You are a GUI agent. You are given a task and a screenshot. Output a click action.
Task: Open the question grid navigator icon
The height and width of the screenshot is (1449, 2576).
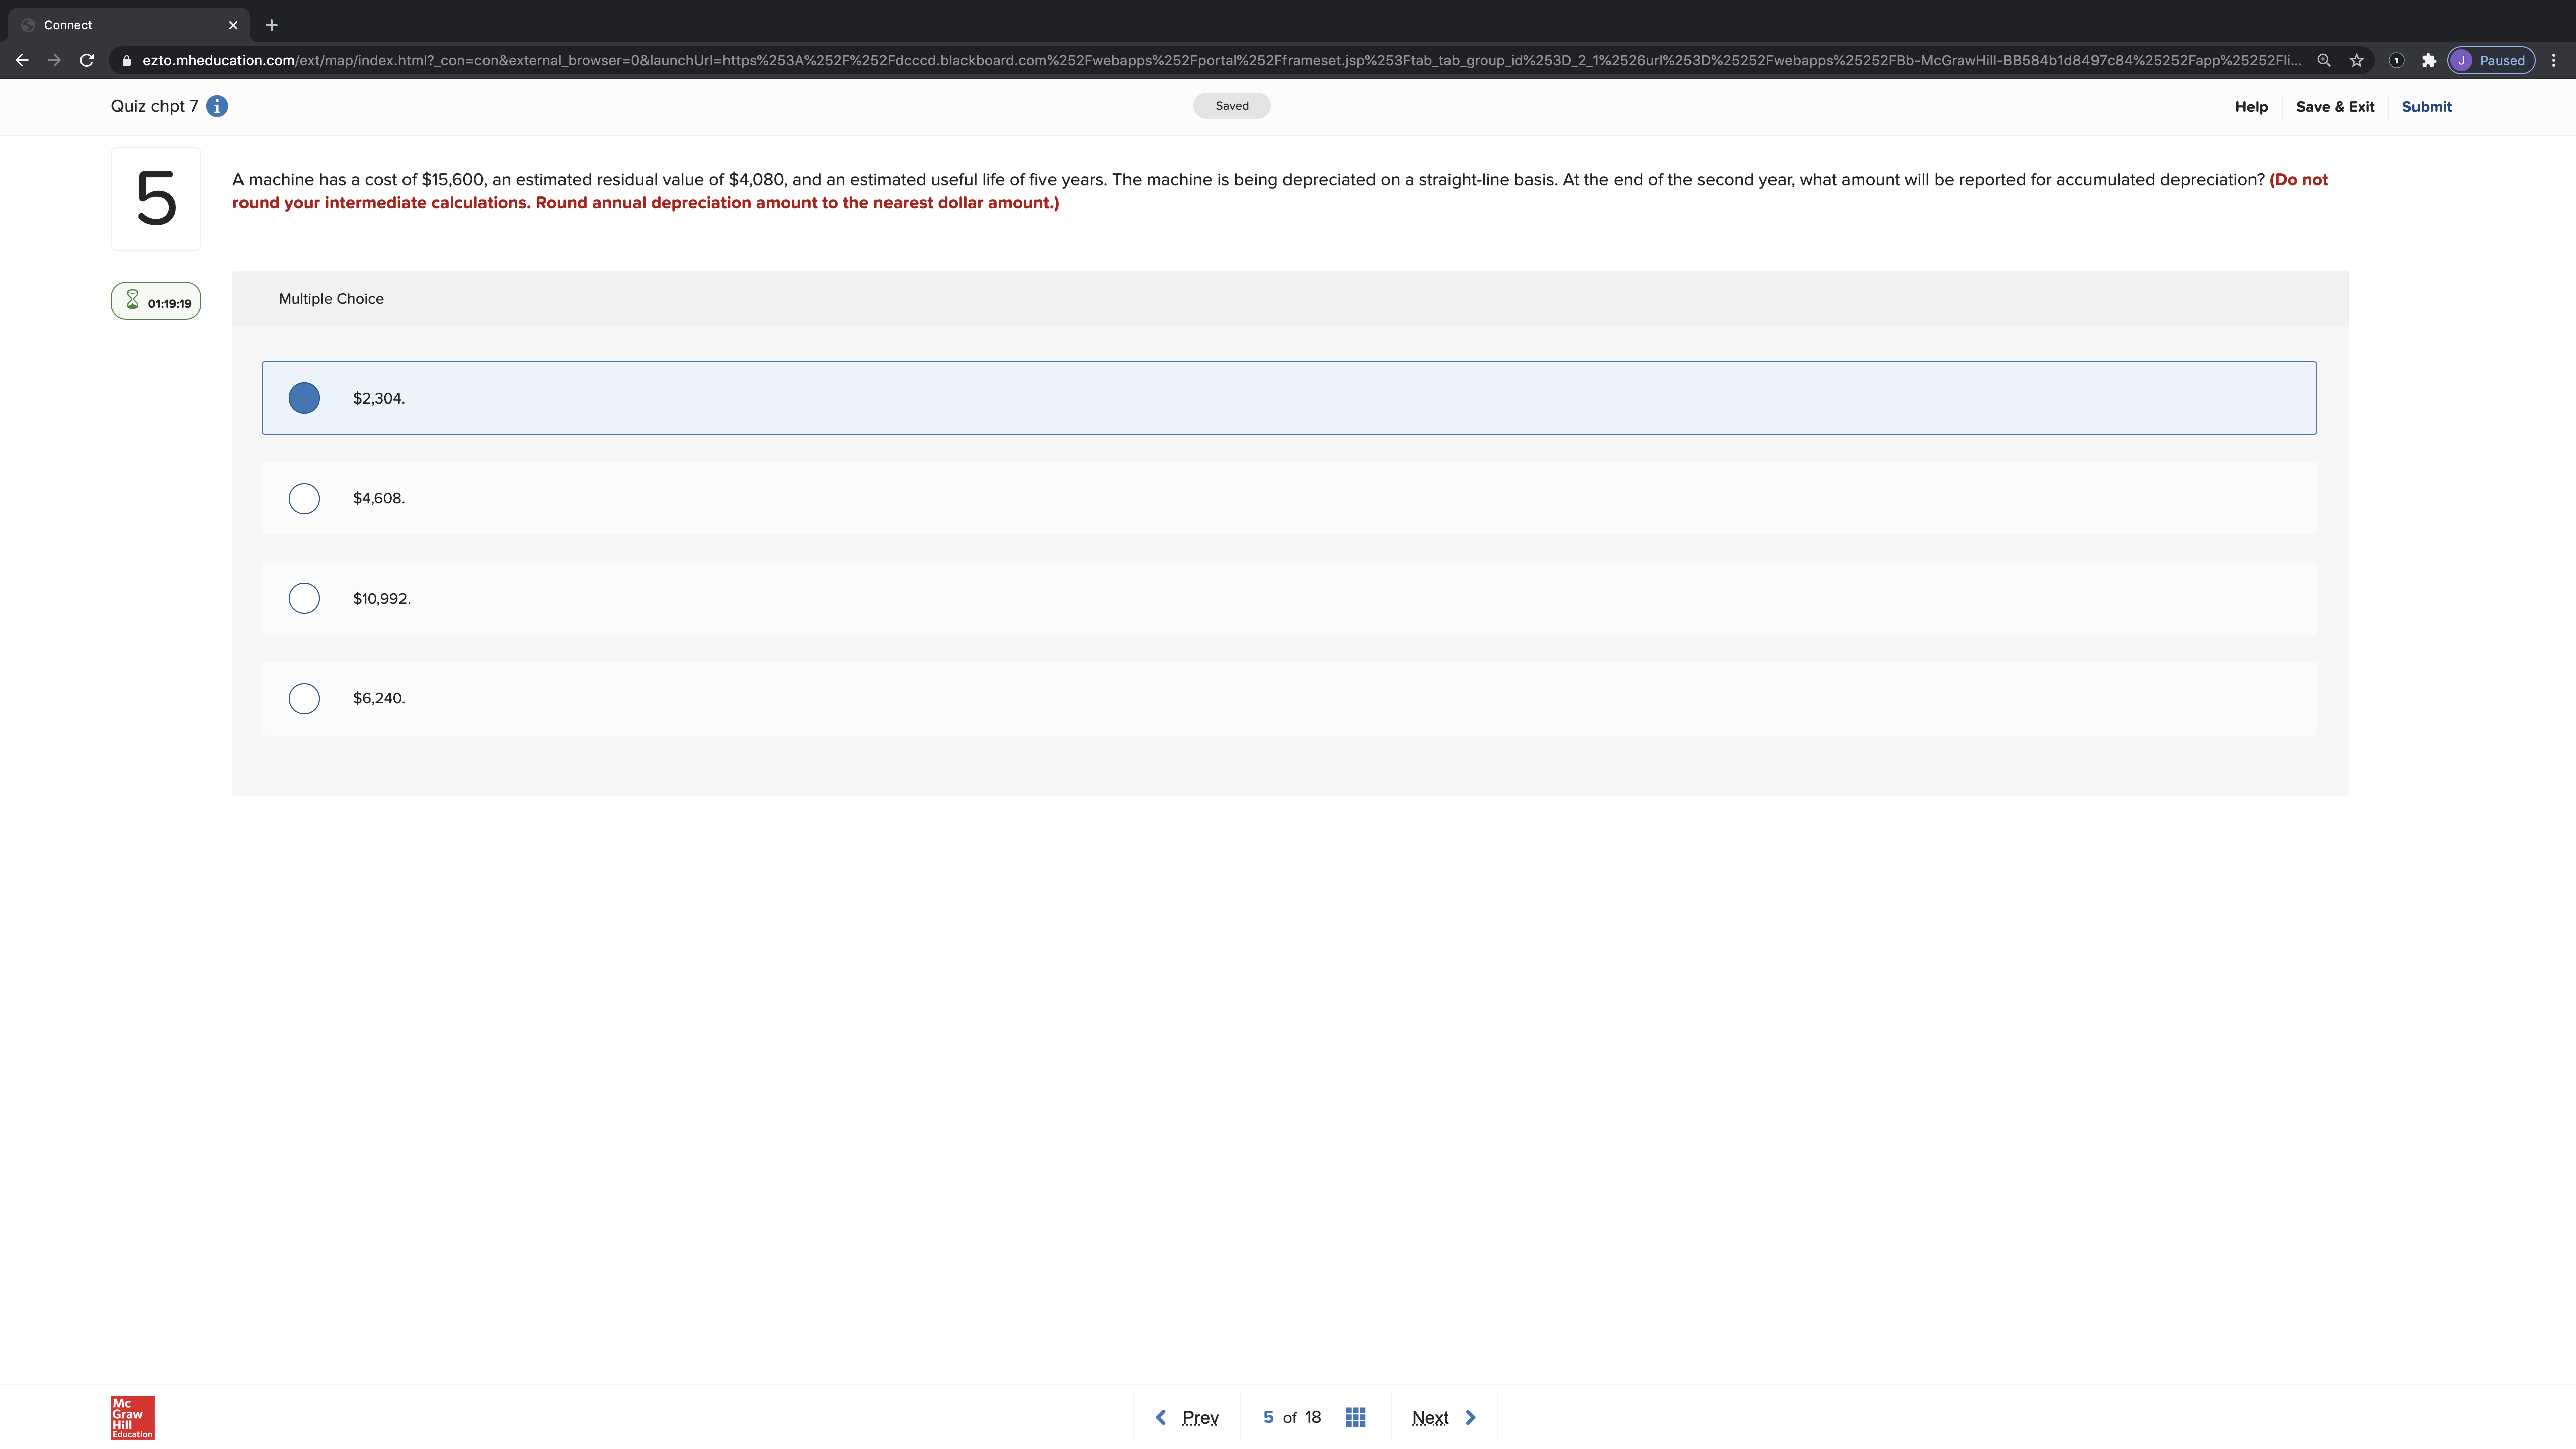pos(1355,1417)
